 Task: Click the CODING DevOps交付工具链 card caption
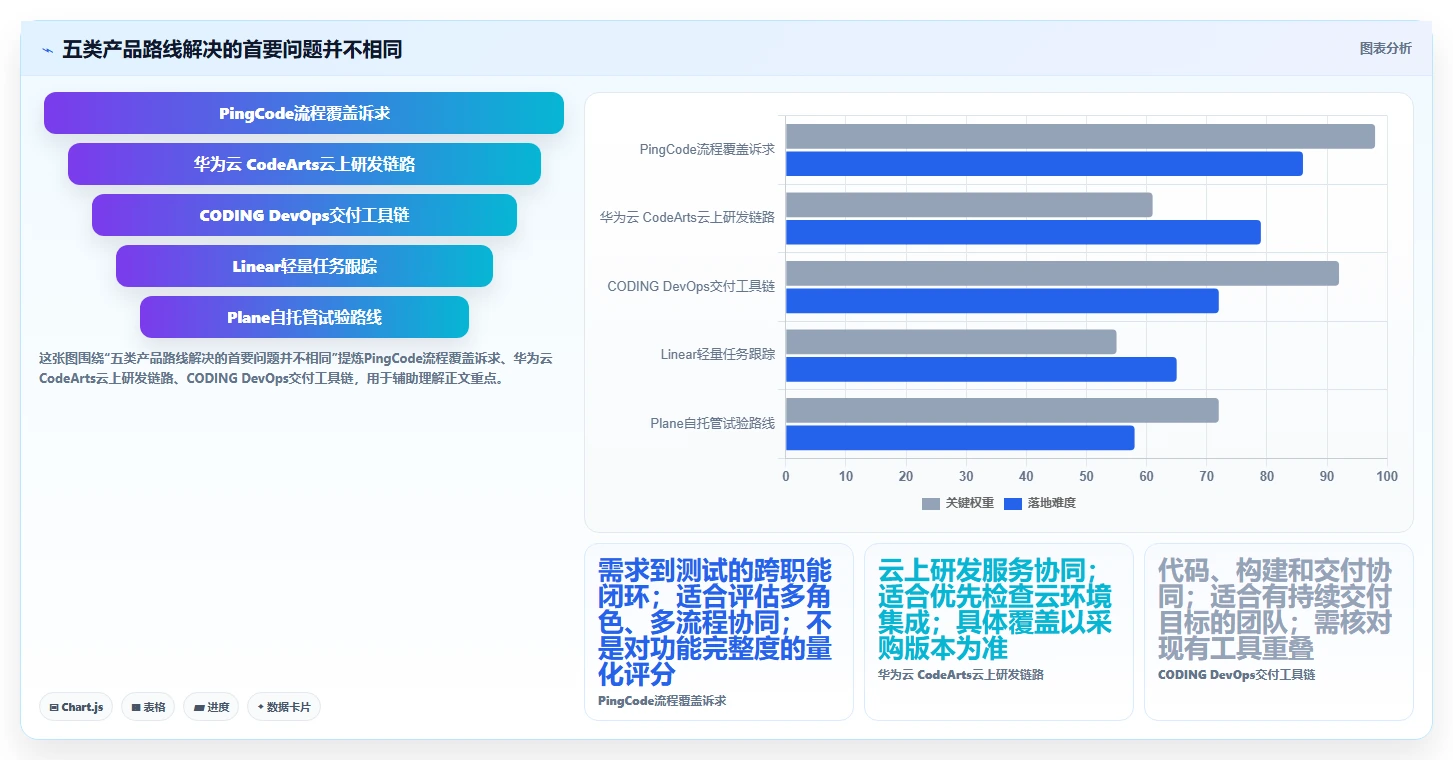pos(1236,675)
